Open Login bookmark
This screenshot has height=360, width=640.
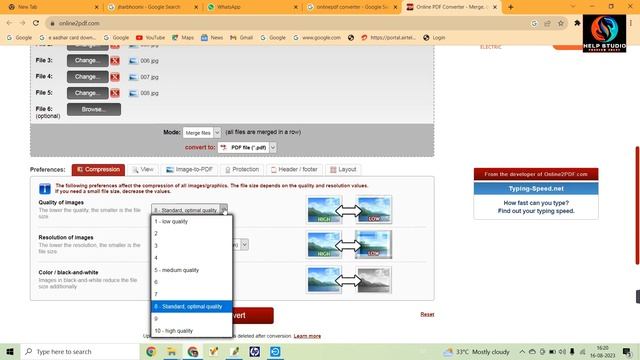[434, 38]
